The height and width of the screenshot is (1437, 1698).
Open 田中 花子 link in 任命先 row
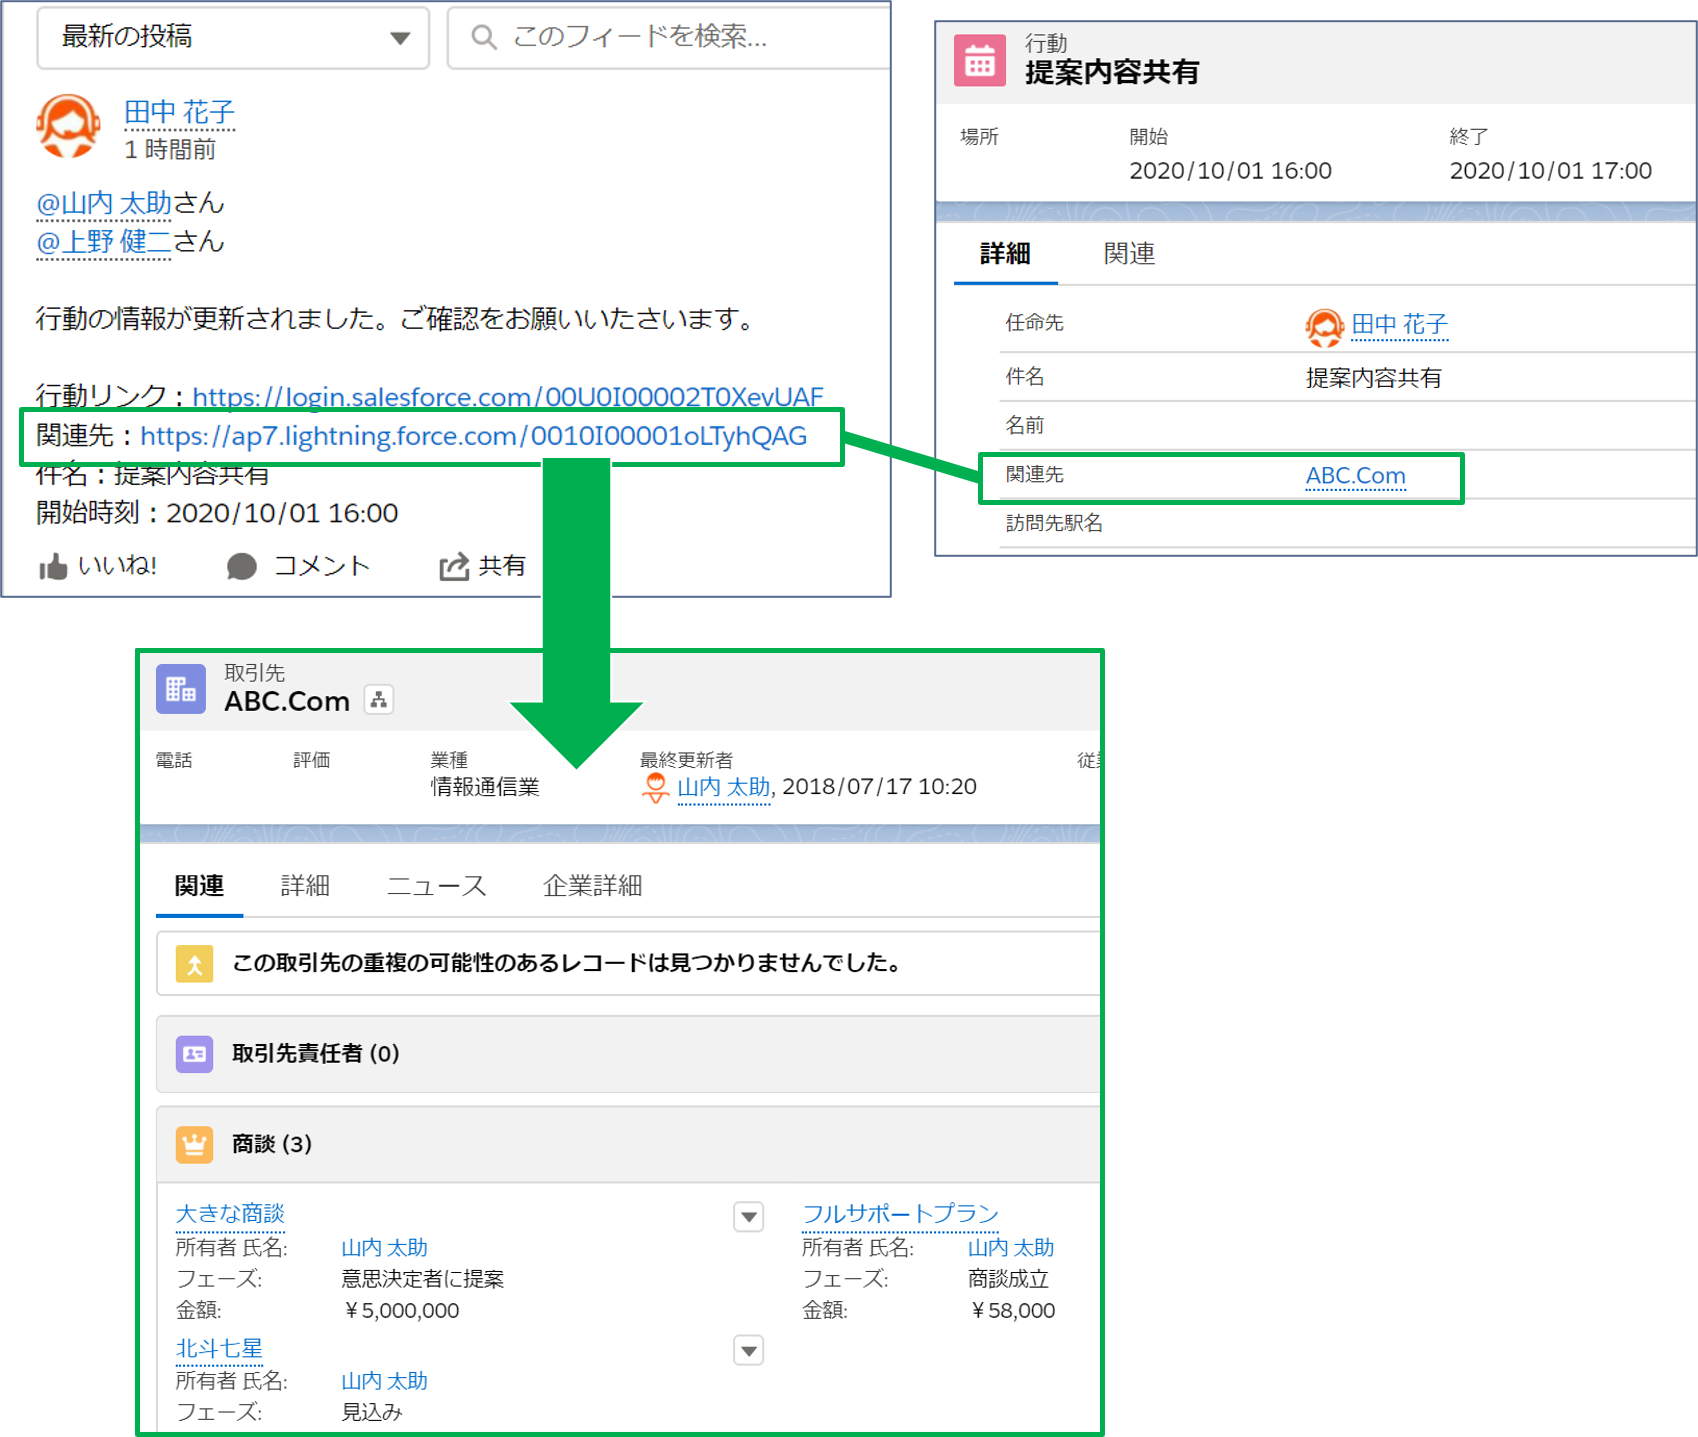pyautogui.click(x=1399, y=325)
